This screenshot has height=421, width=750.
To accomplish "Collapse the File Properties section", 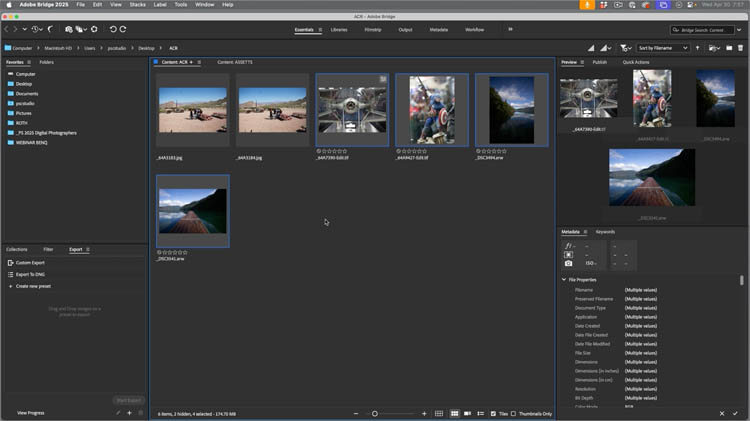I will click(564, 279).
